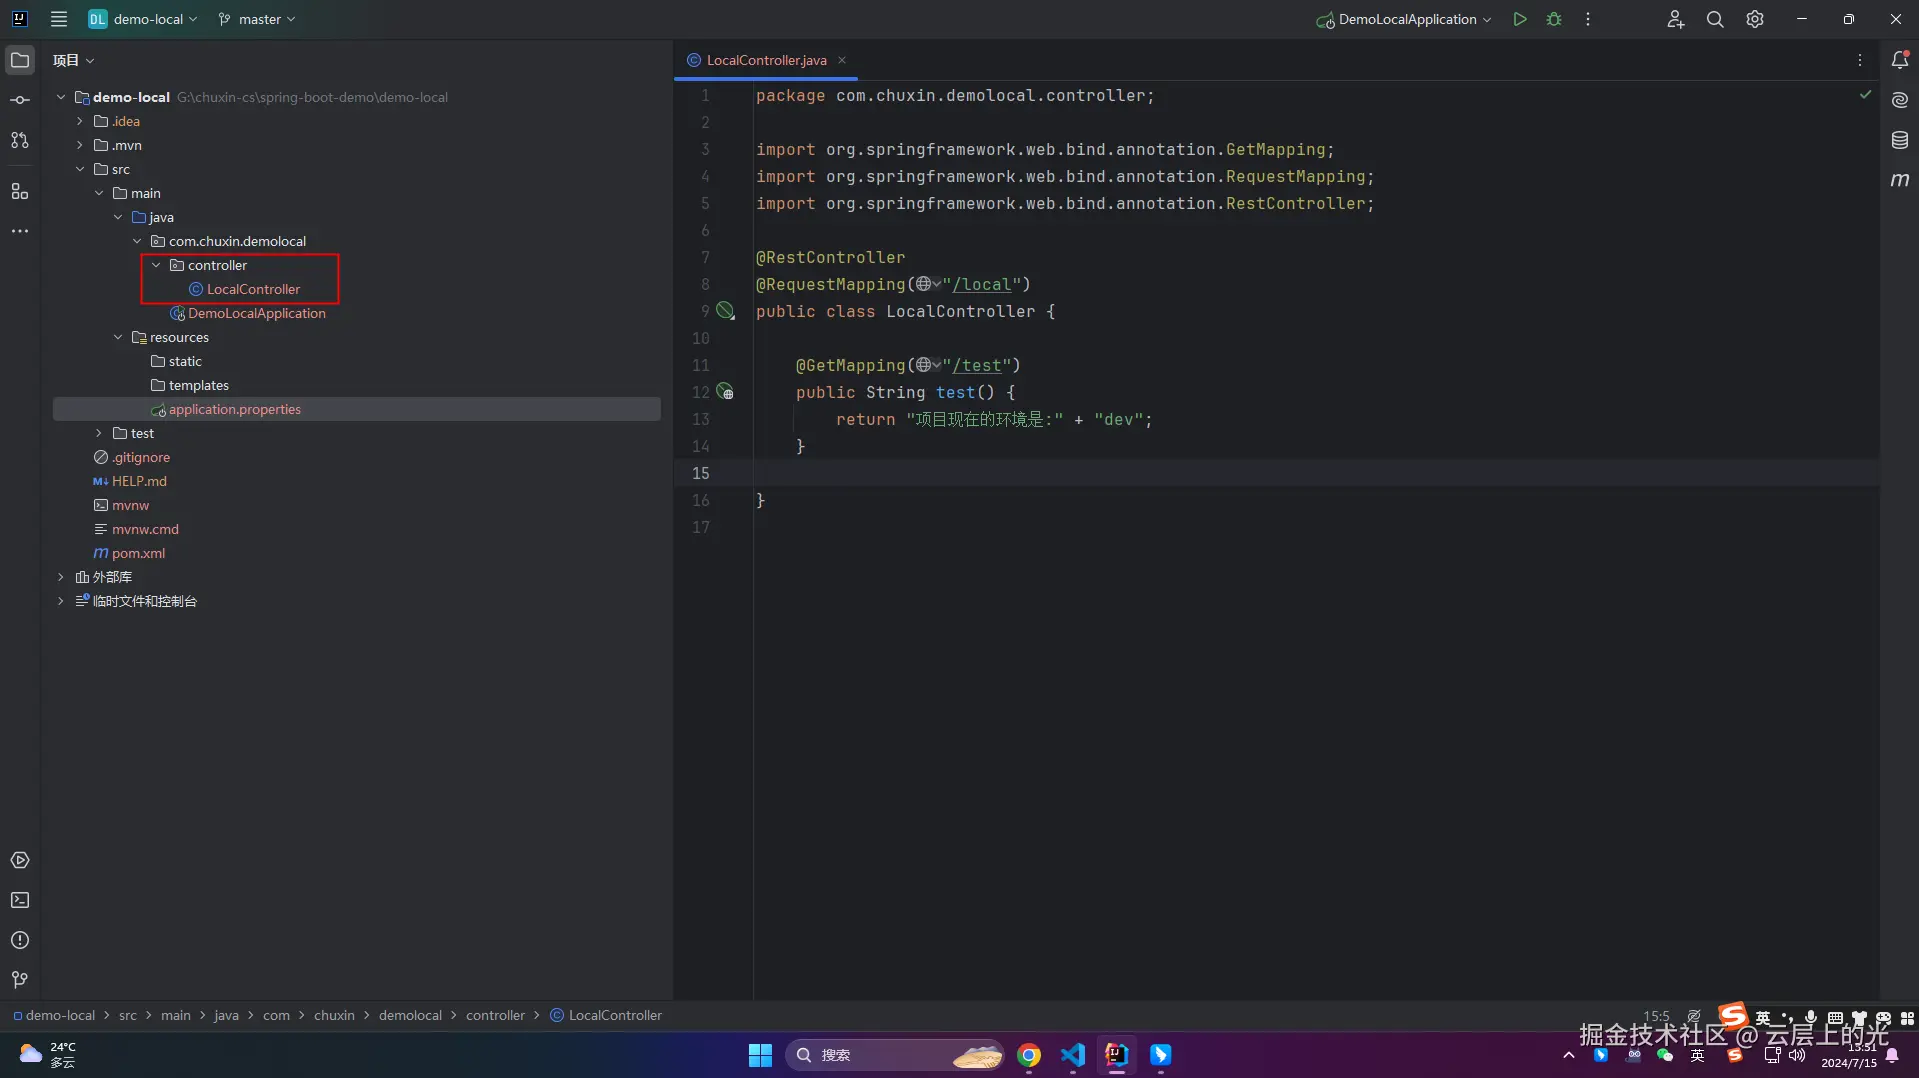Open IDE settings gear
The image size is (1919, 1078).
pyautogui.click(x=1755, y=19)
